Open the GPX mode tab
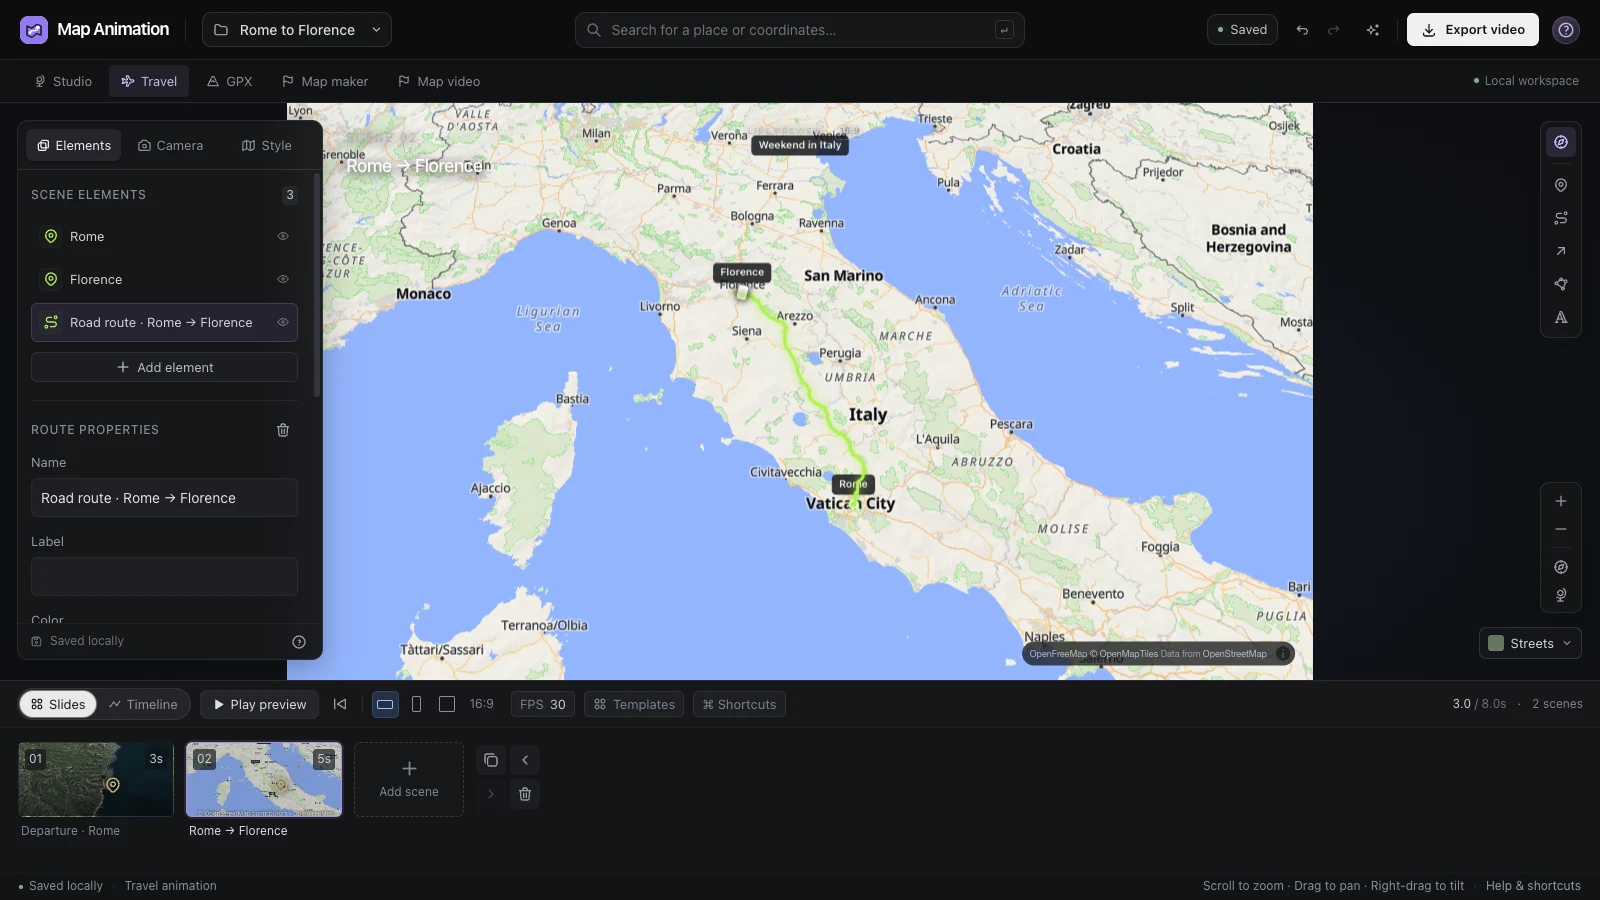 click(229, 81)
